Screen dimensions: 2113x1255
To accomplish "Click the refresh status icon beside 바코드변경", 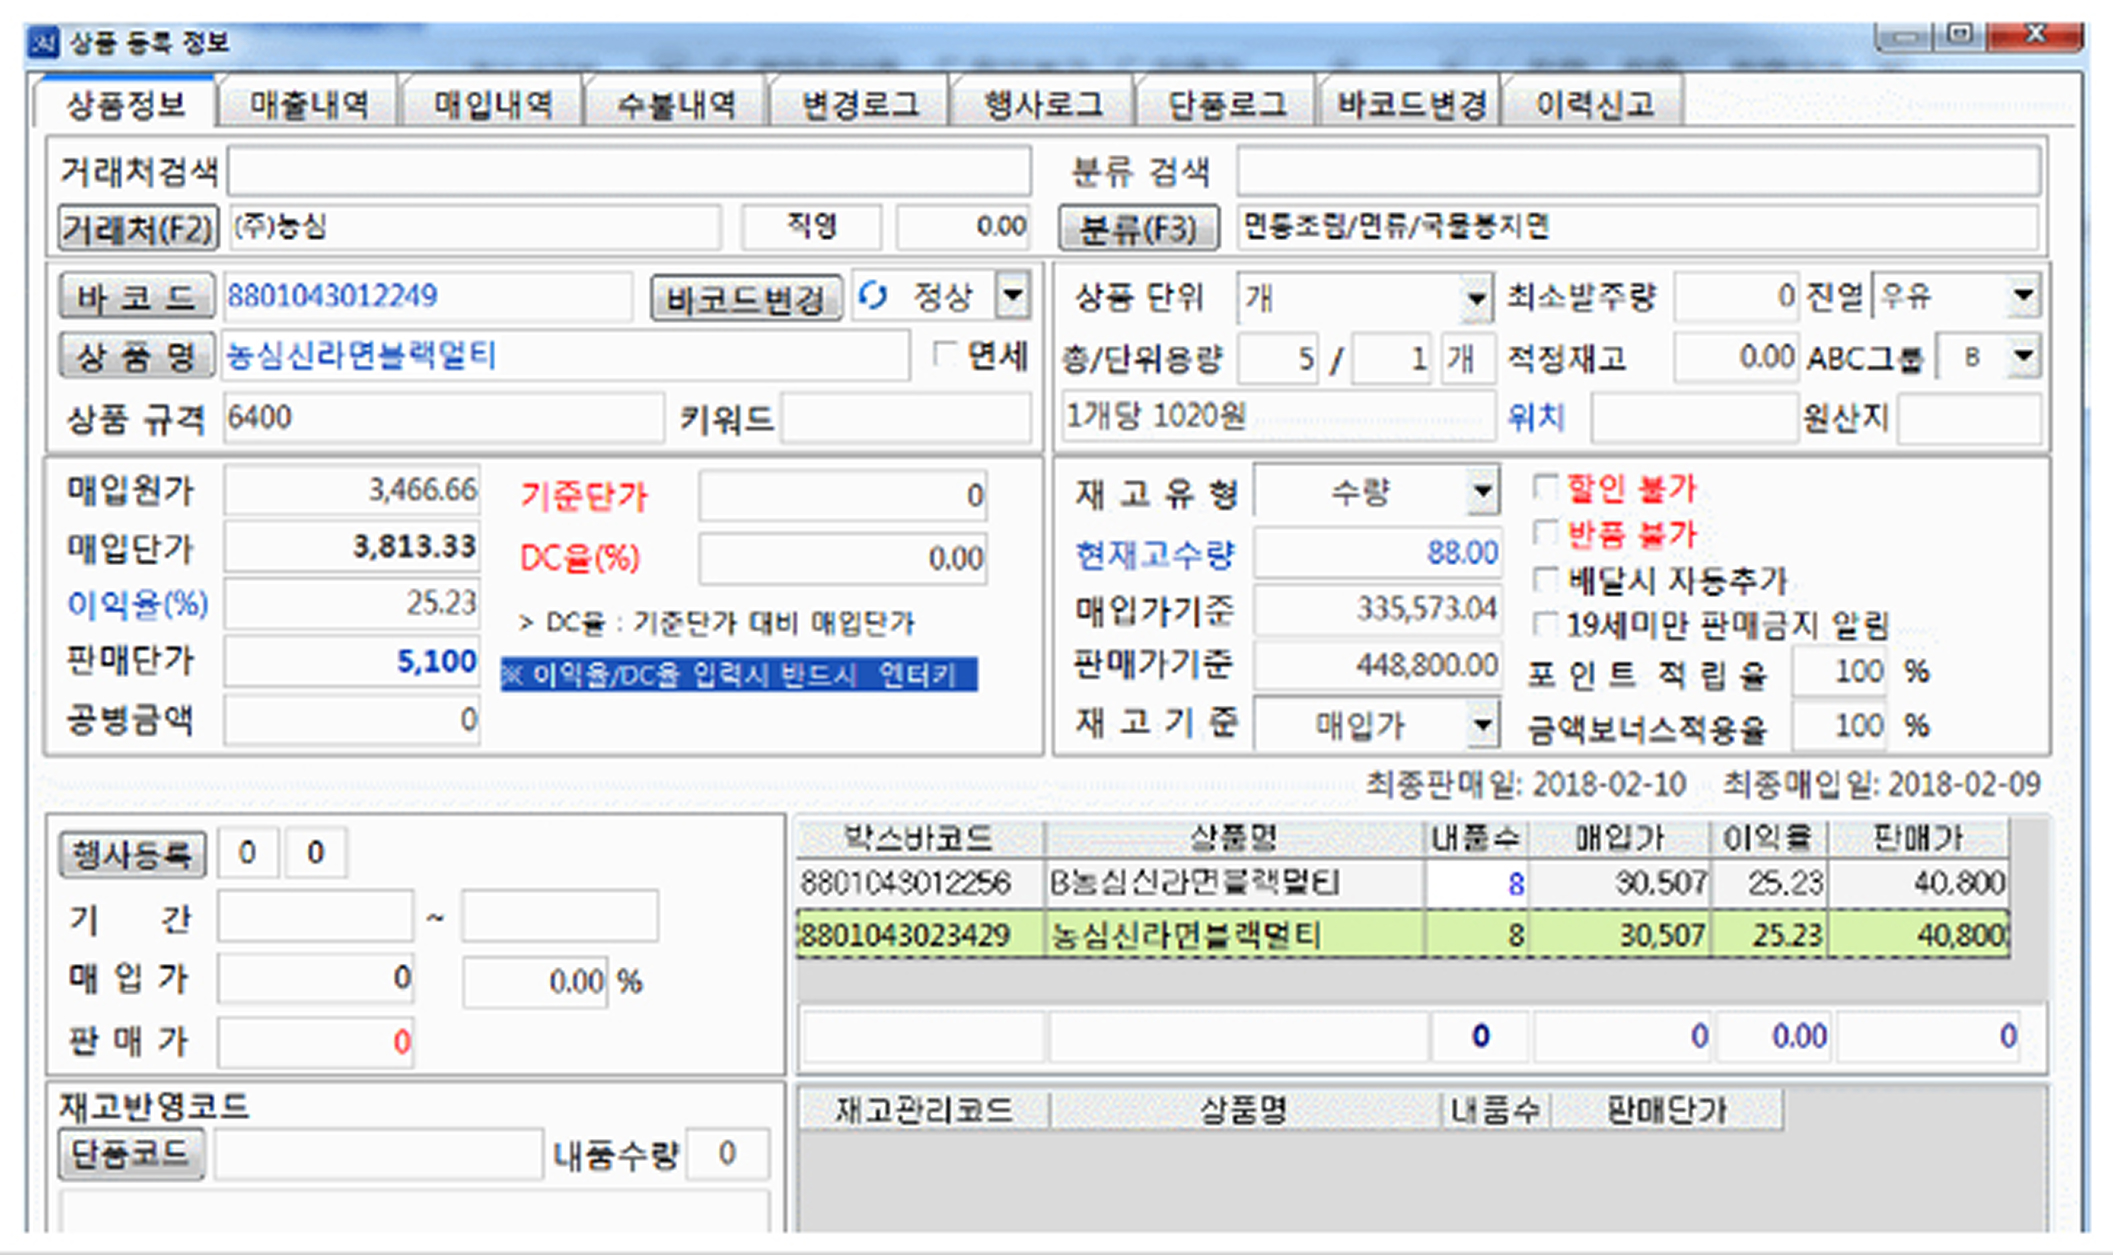I will click(x=875, y=296).
